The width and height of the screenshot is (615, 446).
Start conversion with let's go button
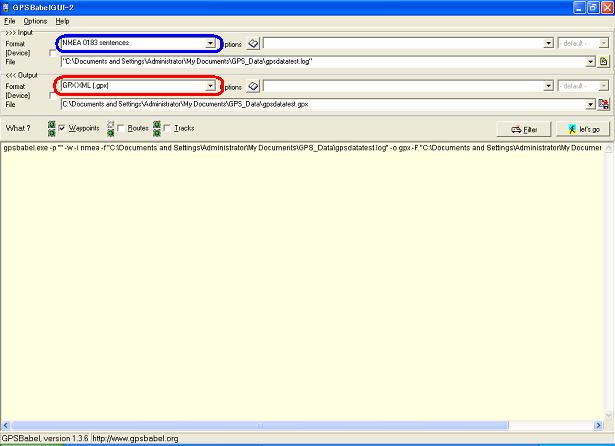tap(583, 129)
